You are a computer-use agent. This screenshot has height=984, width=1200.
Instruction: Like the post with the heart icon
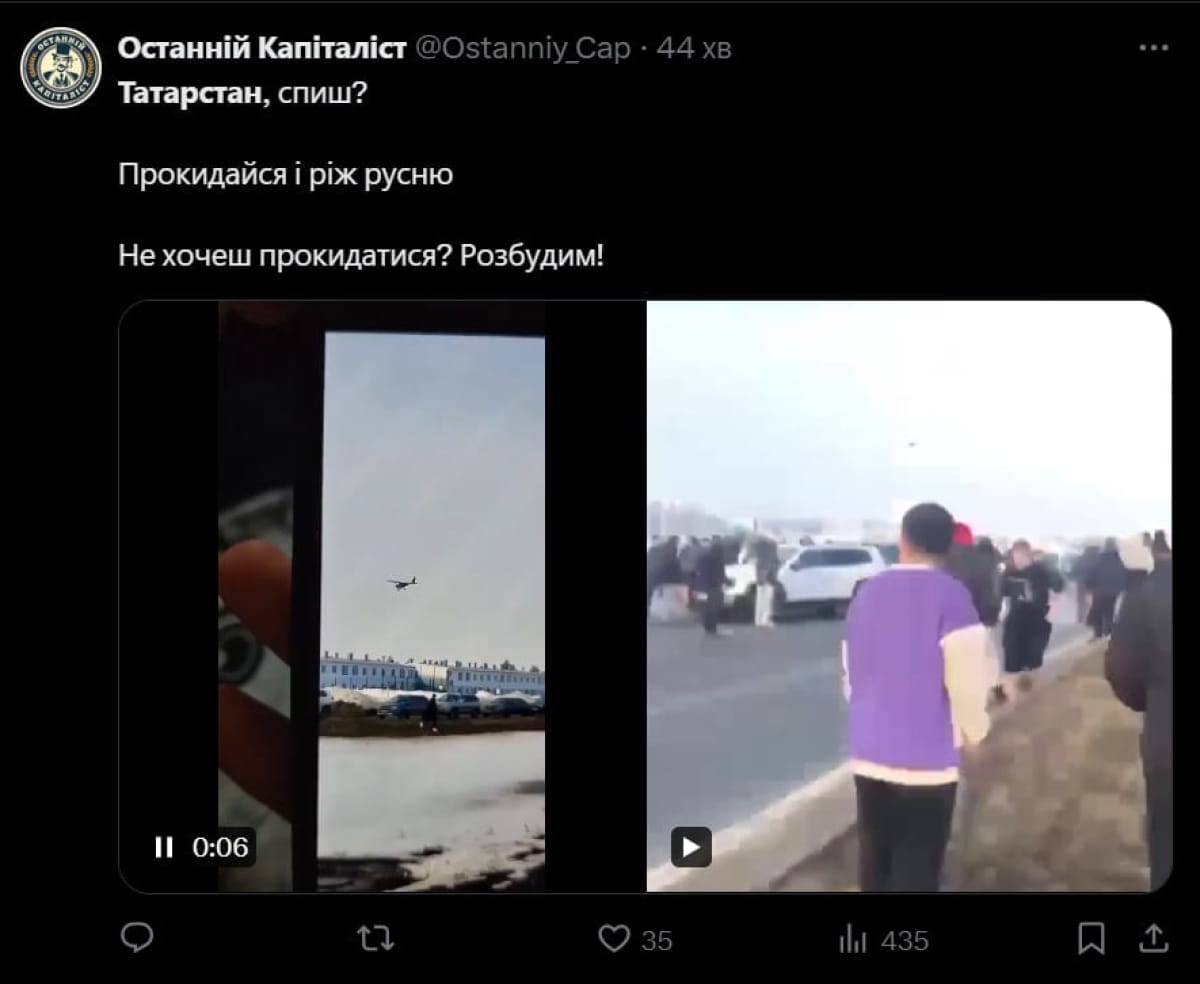pos(613,939)
